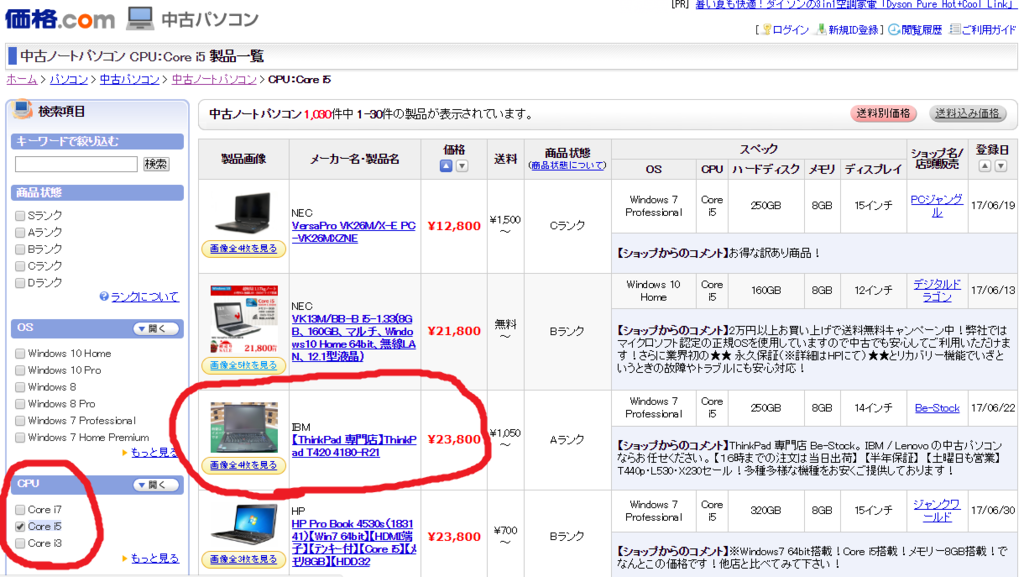
Task: Click the keyword filter text field
Action: click(x=76, y=164)
